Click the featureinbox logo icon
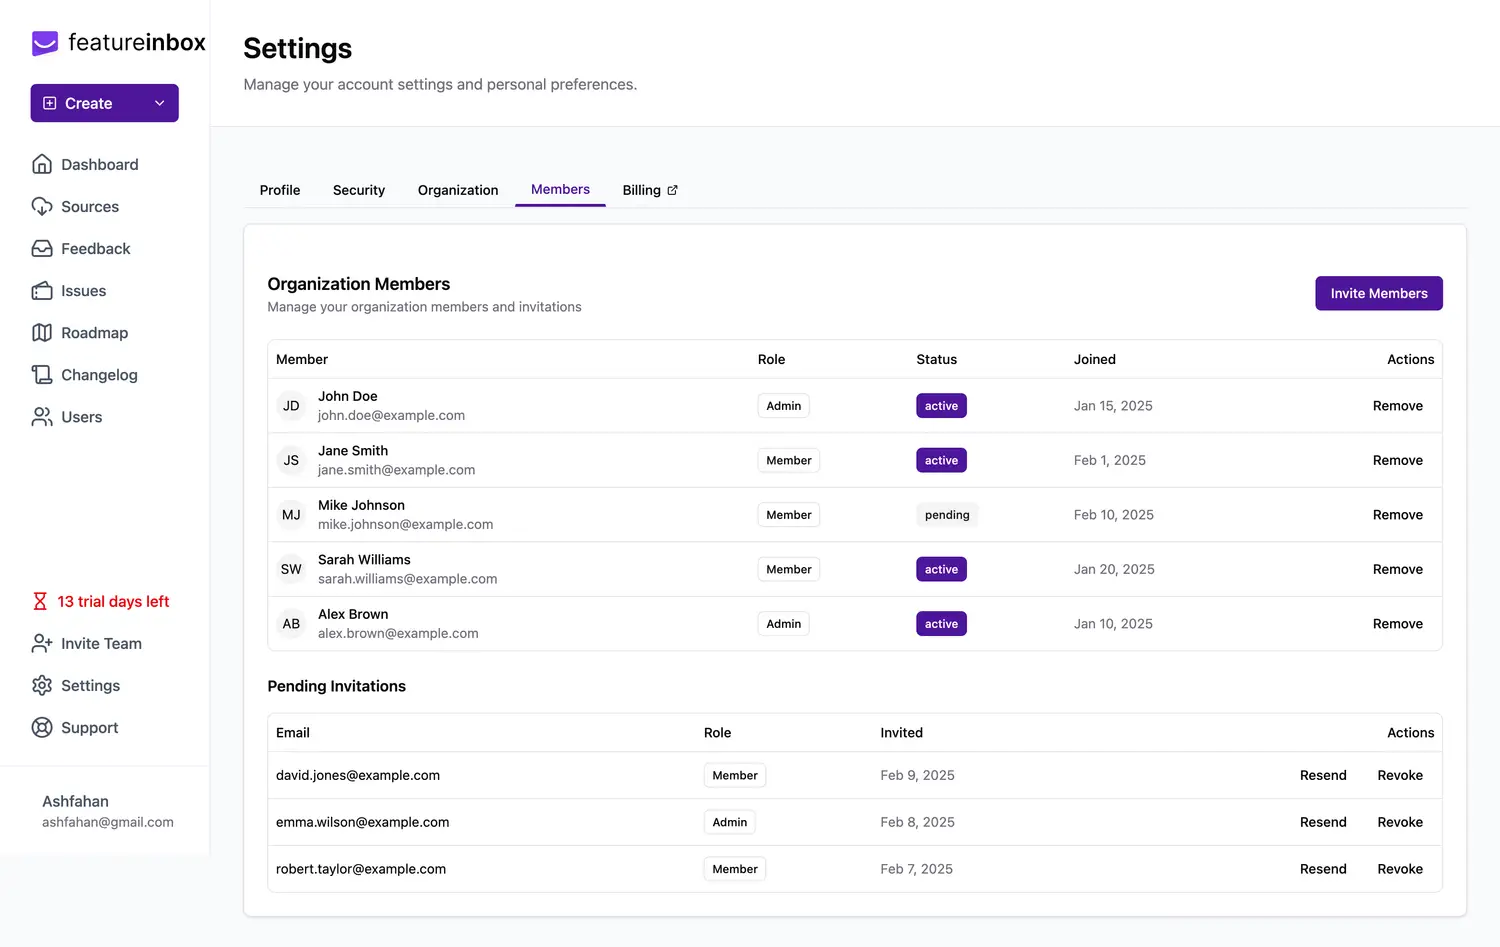Image resolution: width=1500 pixels, height=947 pixels. coord(45,43)
